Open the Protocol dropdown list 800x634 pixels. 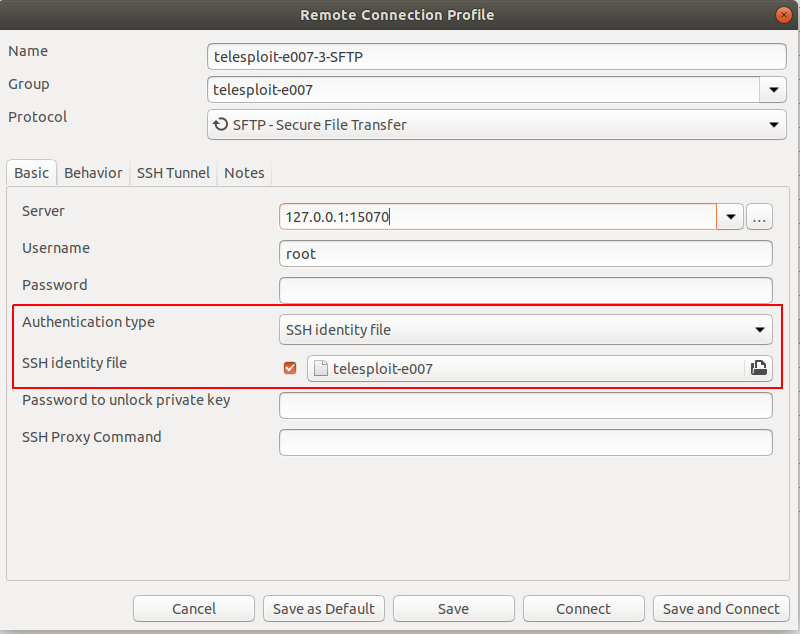pyautogui.click(x=496, y=124)
